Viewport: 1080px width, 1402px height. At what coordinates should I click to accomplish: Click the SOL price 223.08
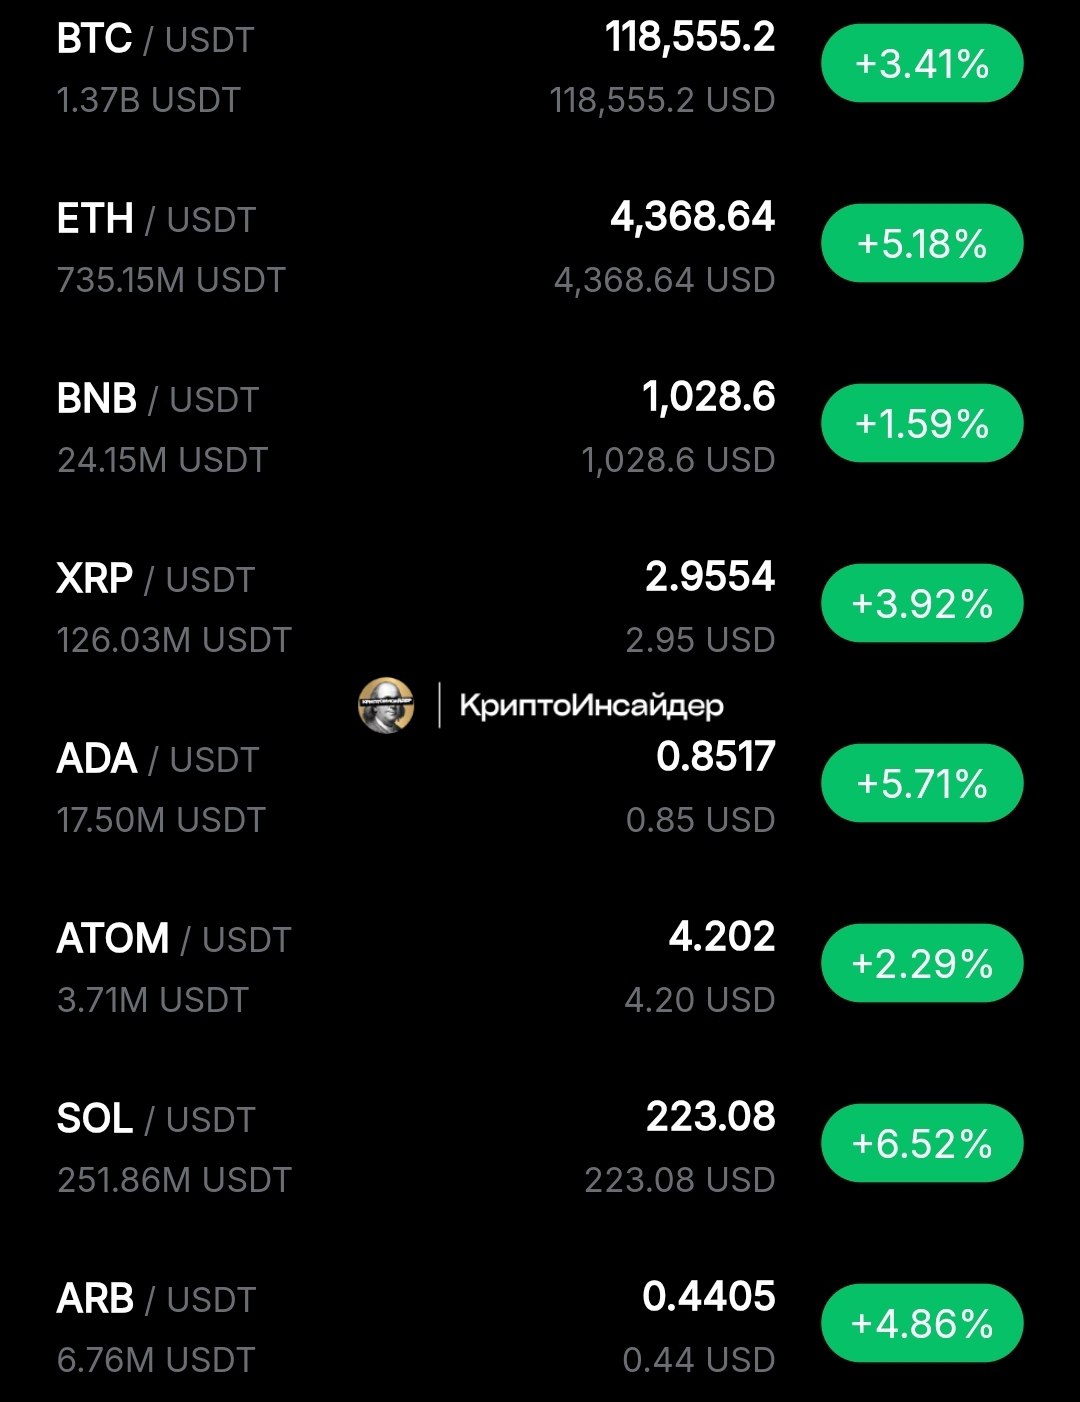click(x=710, y=1117)
